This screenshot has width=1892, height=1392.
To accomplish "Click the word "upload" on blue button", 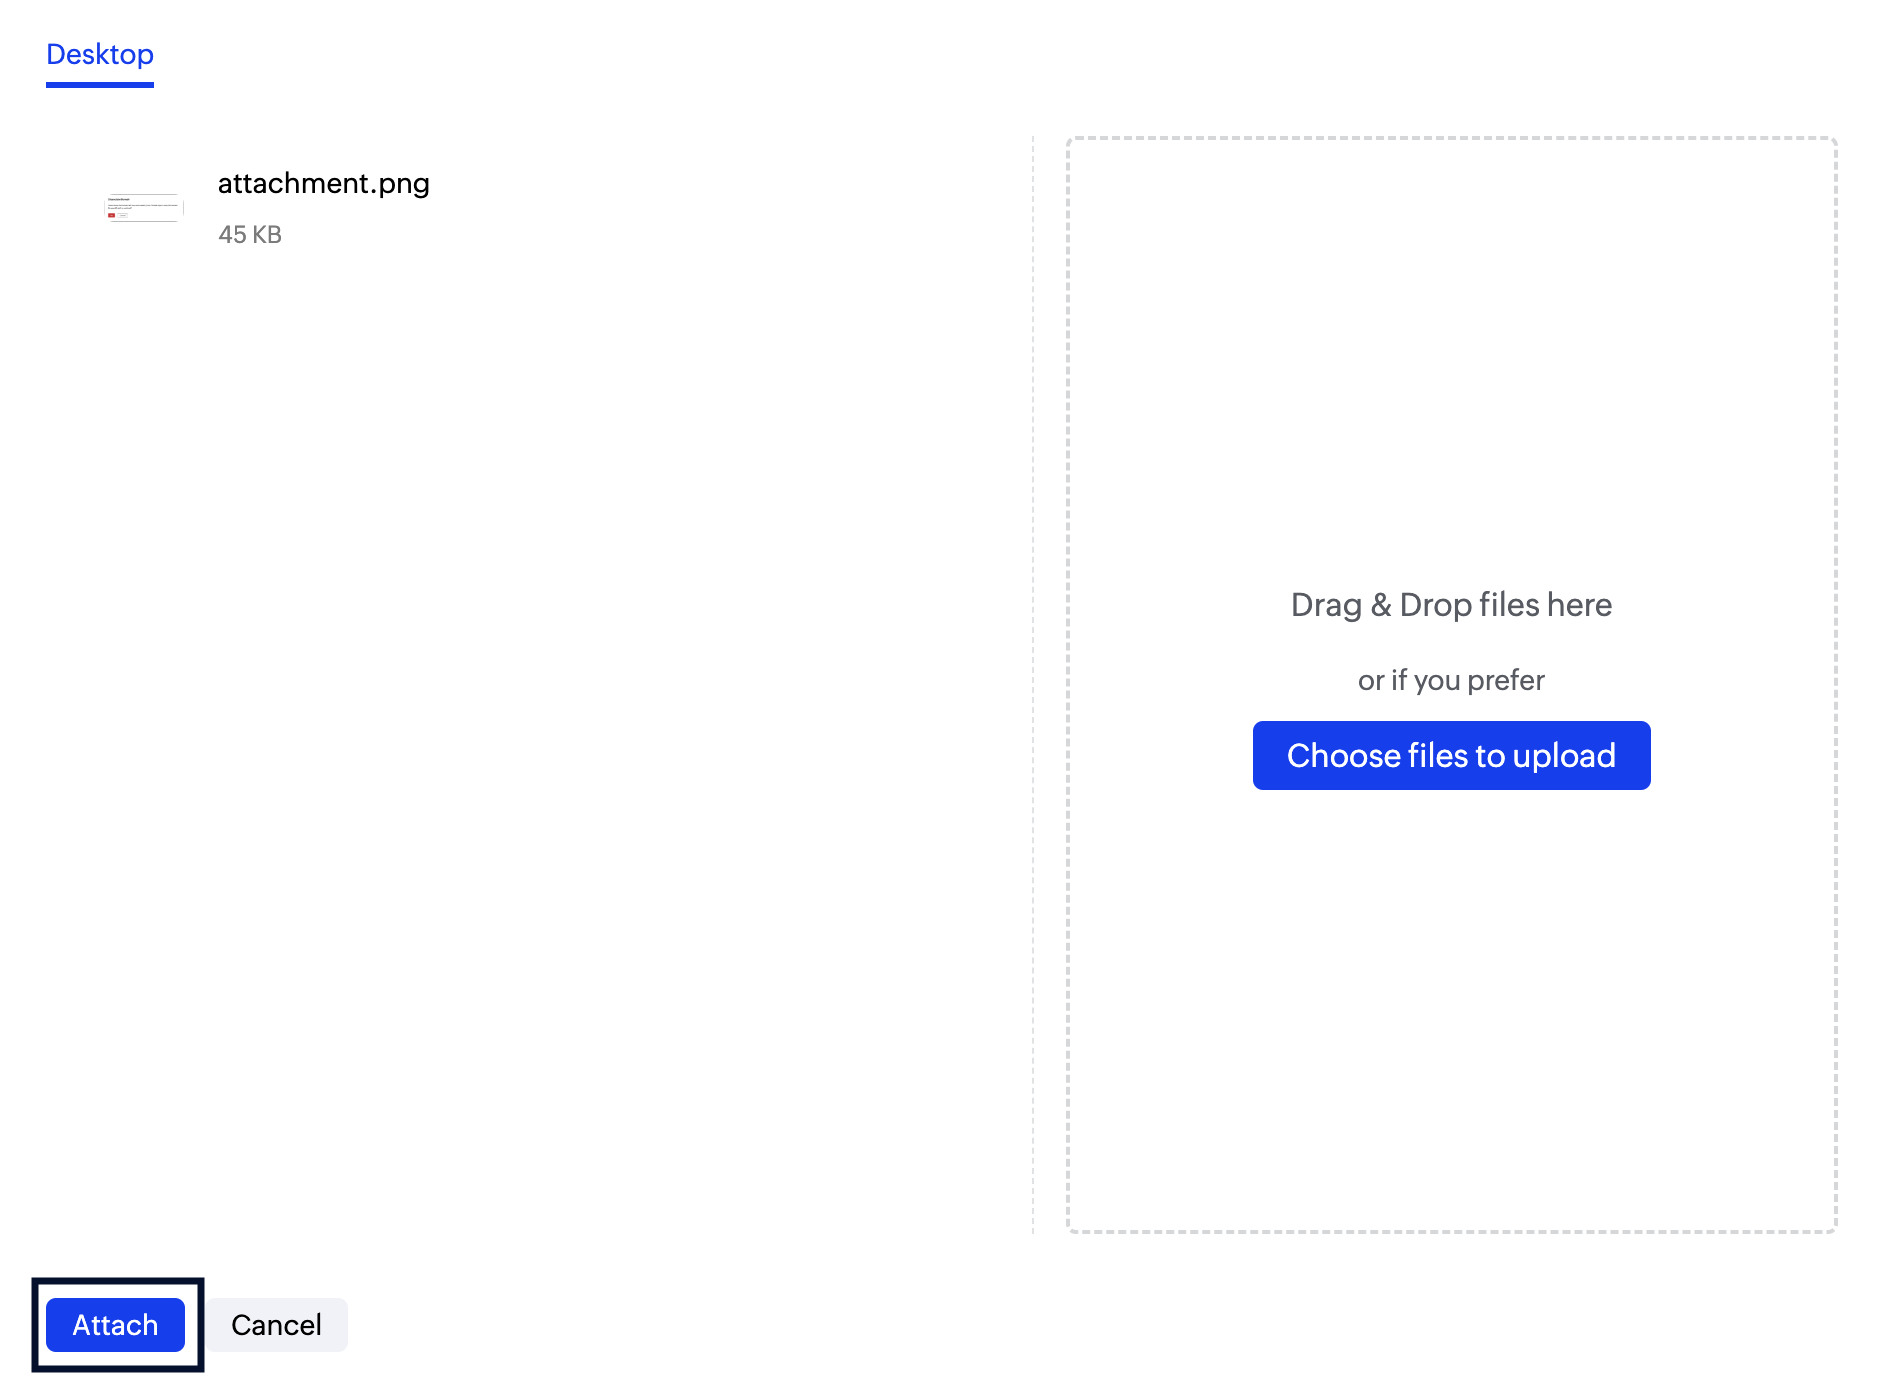I will [x=1564, y=756].
